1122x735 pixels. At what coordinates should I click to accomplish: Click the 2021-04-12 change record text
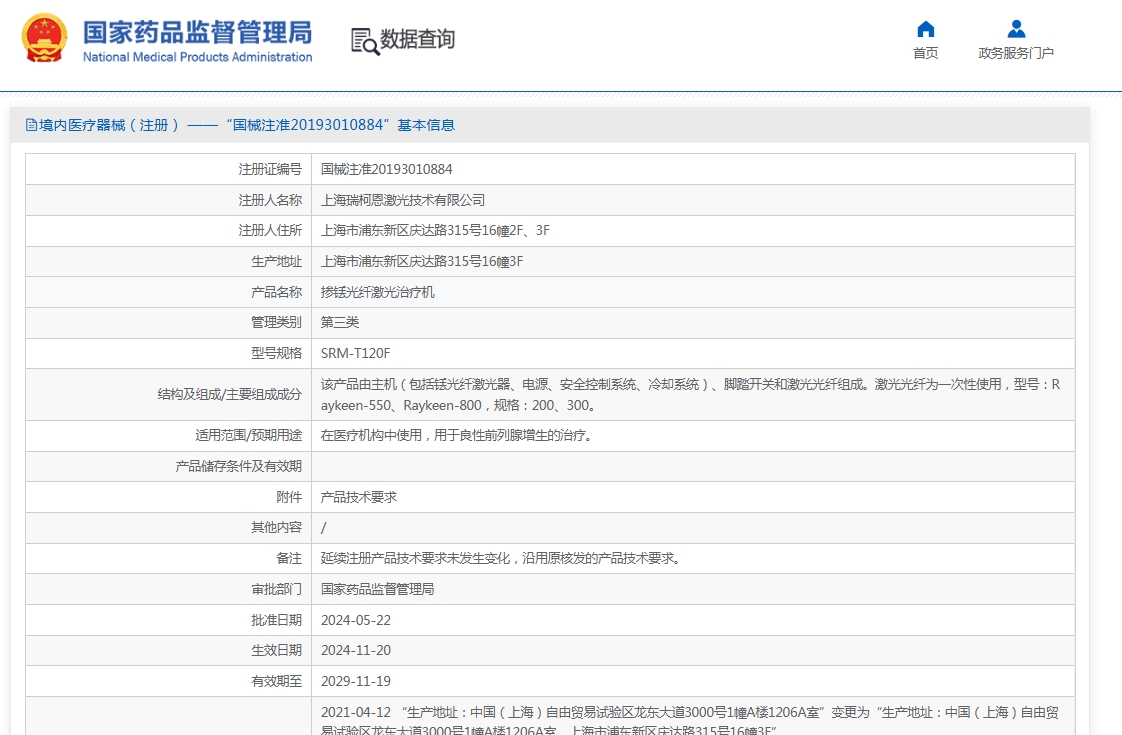point(691,721)
